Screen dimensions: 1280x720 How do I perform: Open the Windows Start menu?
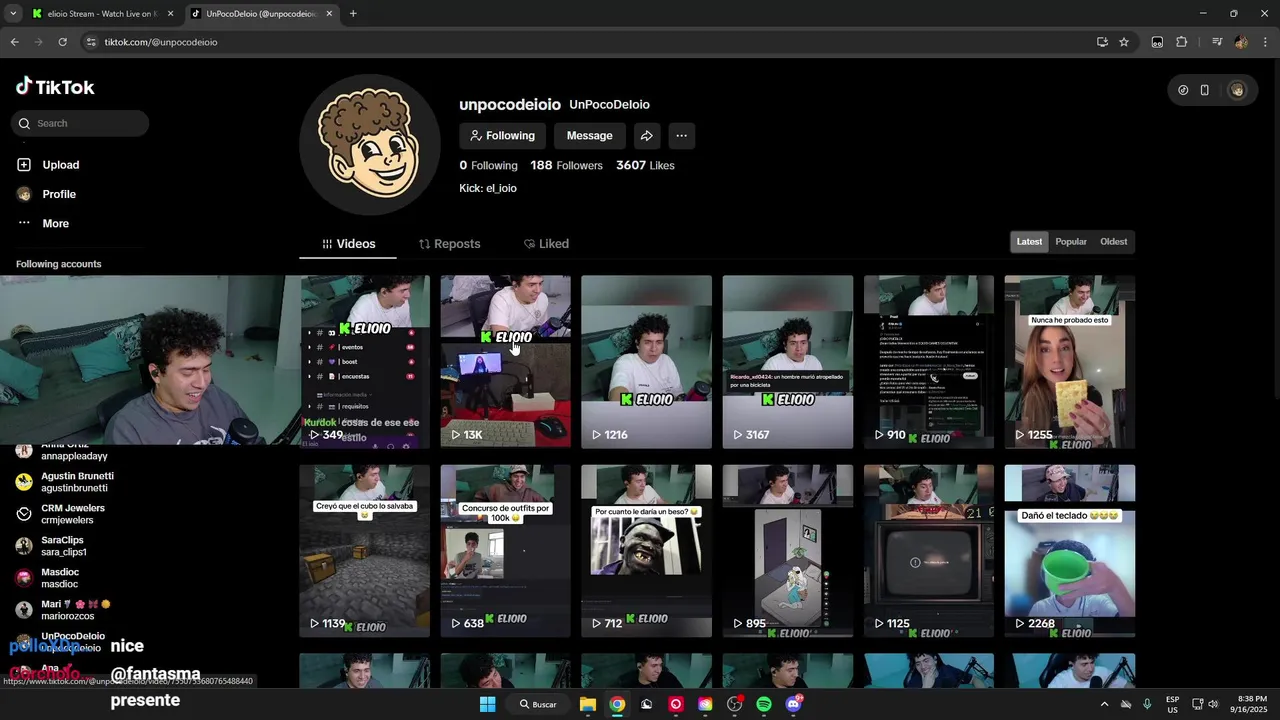tap(487, 704)
